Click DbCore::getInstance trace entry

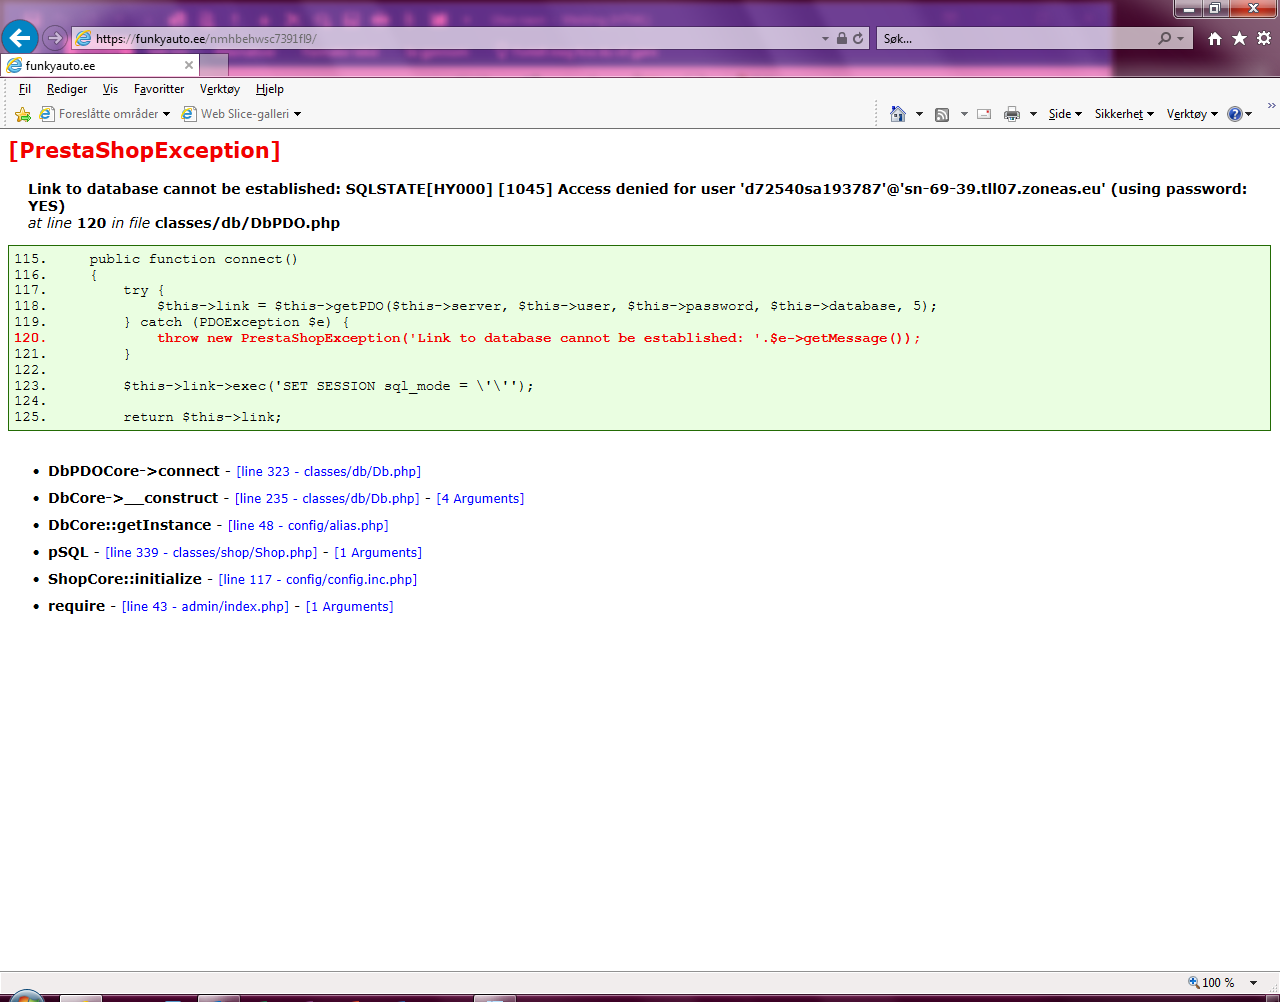tap(130, 525)
